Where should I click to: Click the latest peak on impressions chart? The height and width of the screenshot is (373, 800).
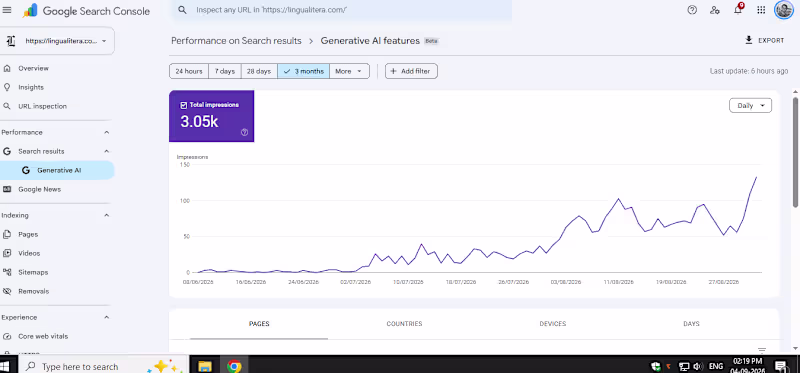[756, 177]
